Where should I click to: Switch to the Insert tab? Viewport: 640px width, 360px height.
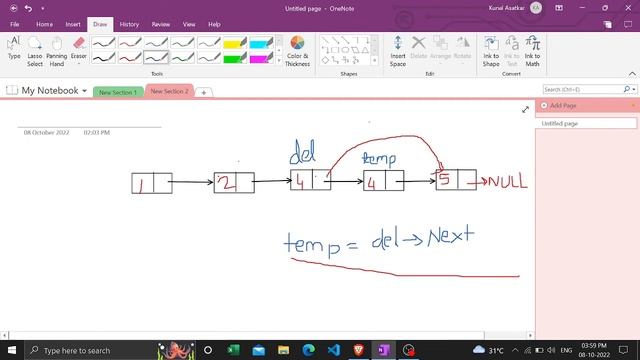(x=73, y=24)
